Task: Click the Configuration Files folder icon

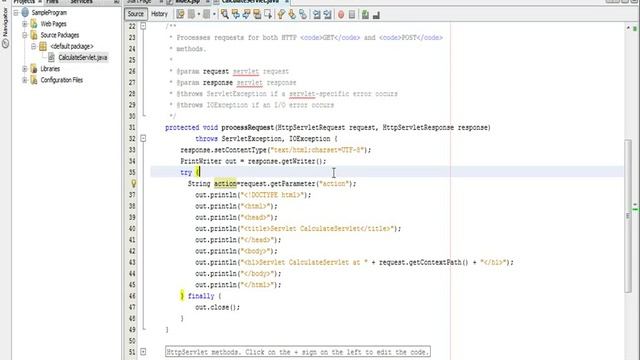Action: coord(34,80)
